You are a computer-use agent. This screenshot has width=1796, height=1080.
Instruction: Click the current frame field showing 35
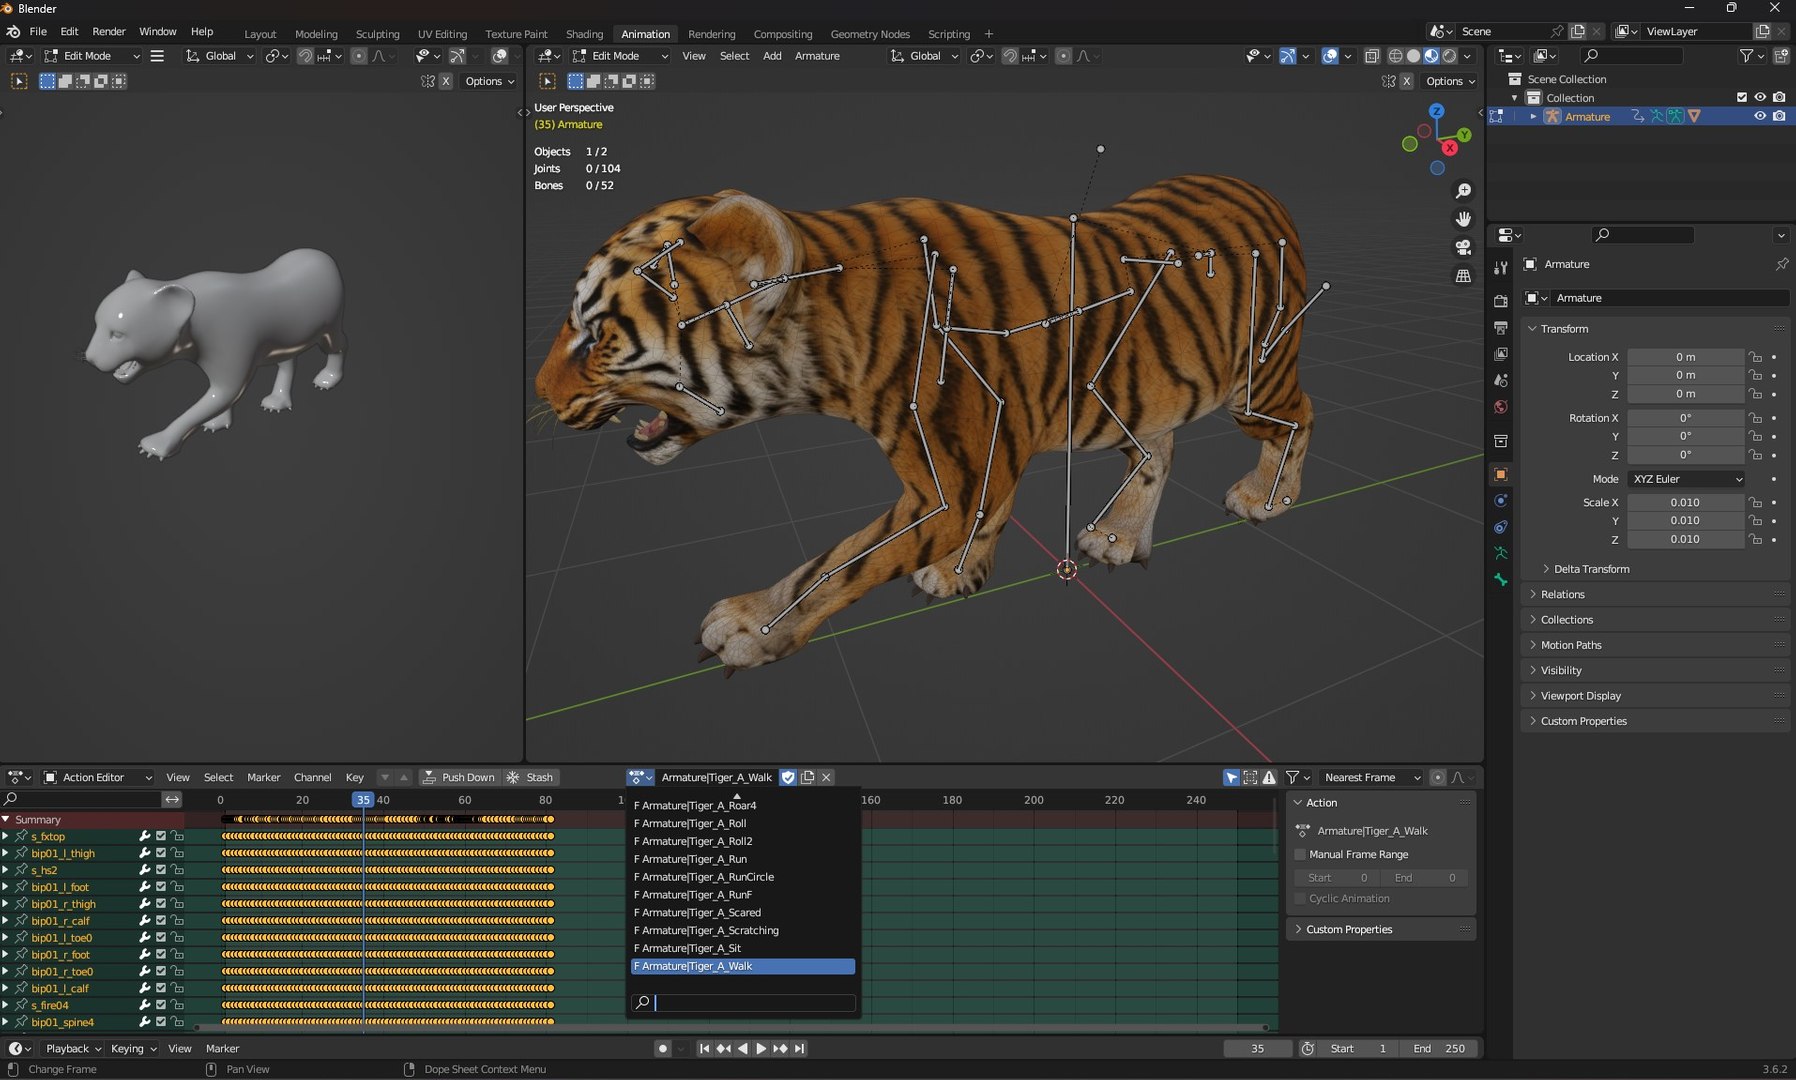point(1257,1048)
